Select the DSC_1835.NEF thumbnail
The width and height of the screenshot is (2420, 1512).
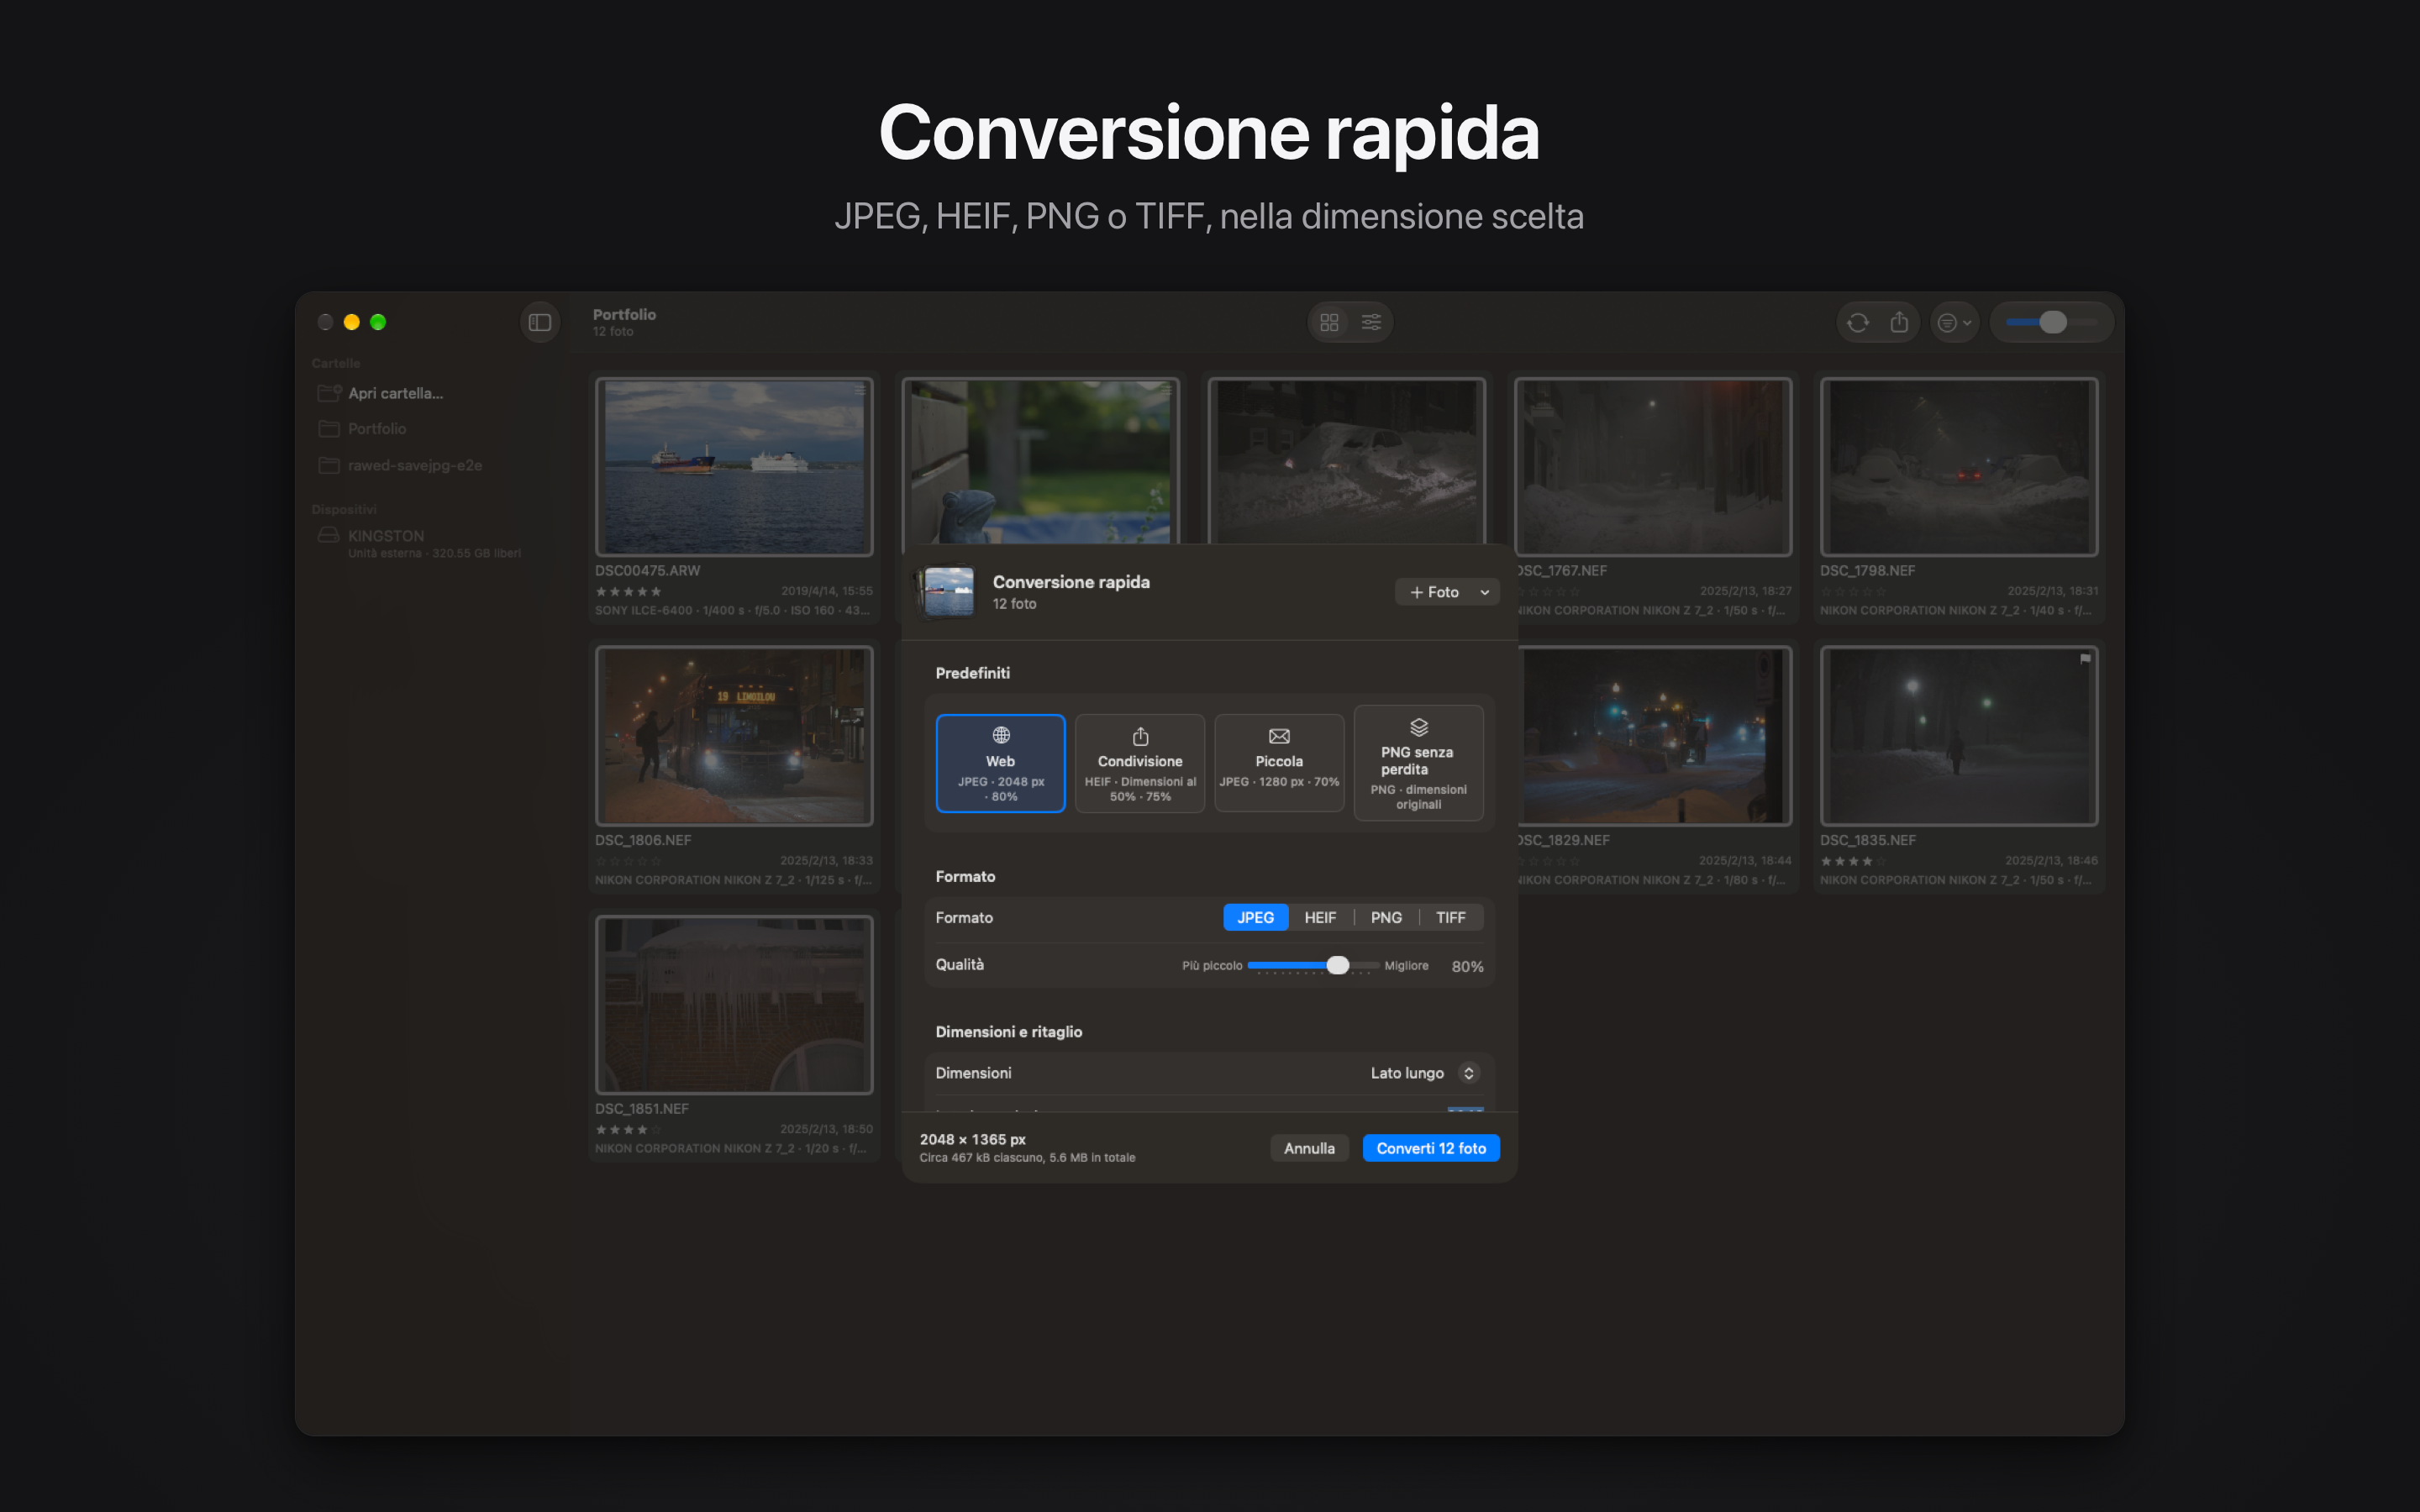coord(1958,735)
